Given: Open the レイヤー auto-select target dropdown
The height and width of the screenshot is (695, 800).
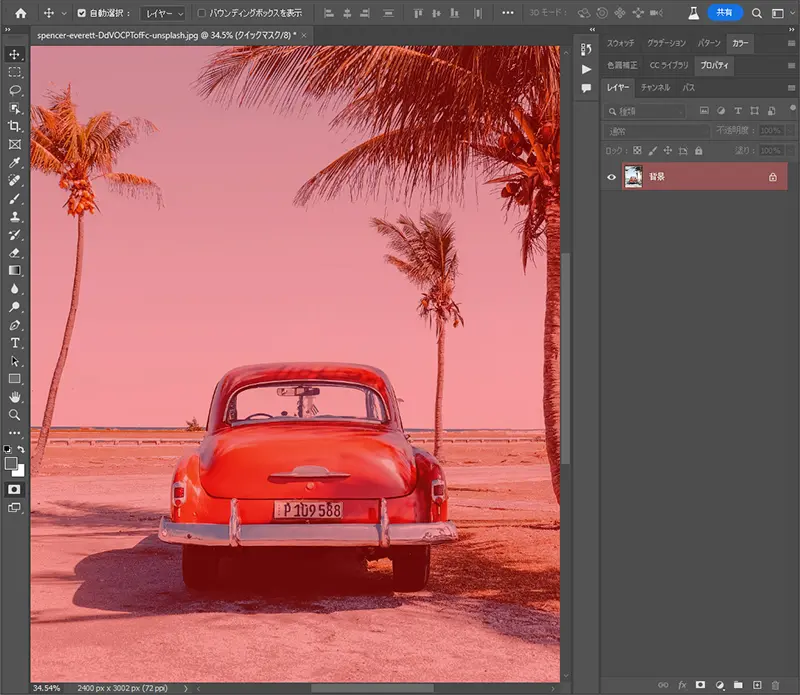Looking at the screenshot, I should (162, 14).
